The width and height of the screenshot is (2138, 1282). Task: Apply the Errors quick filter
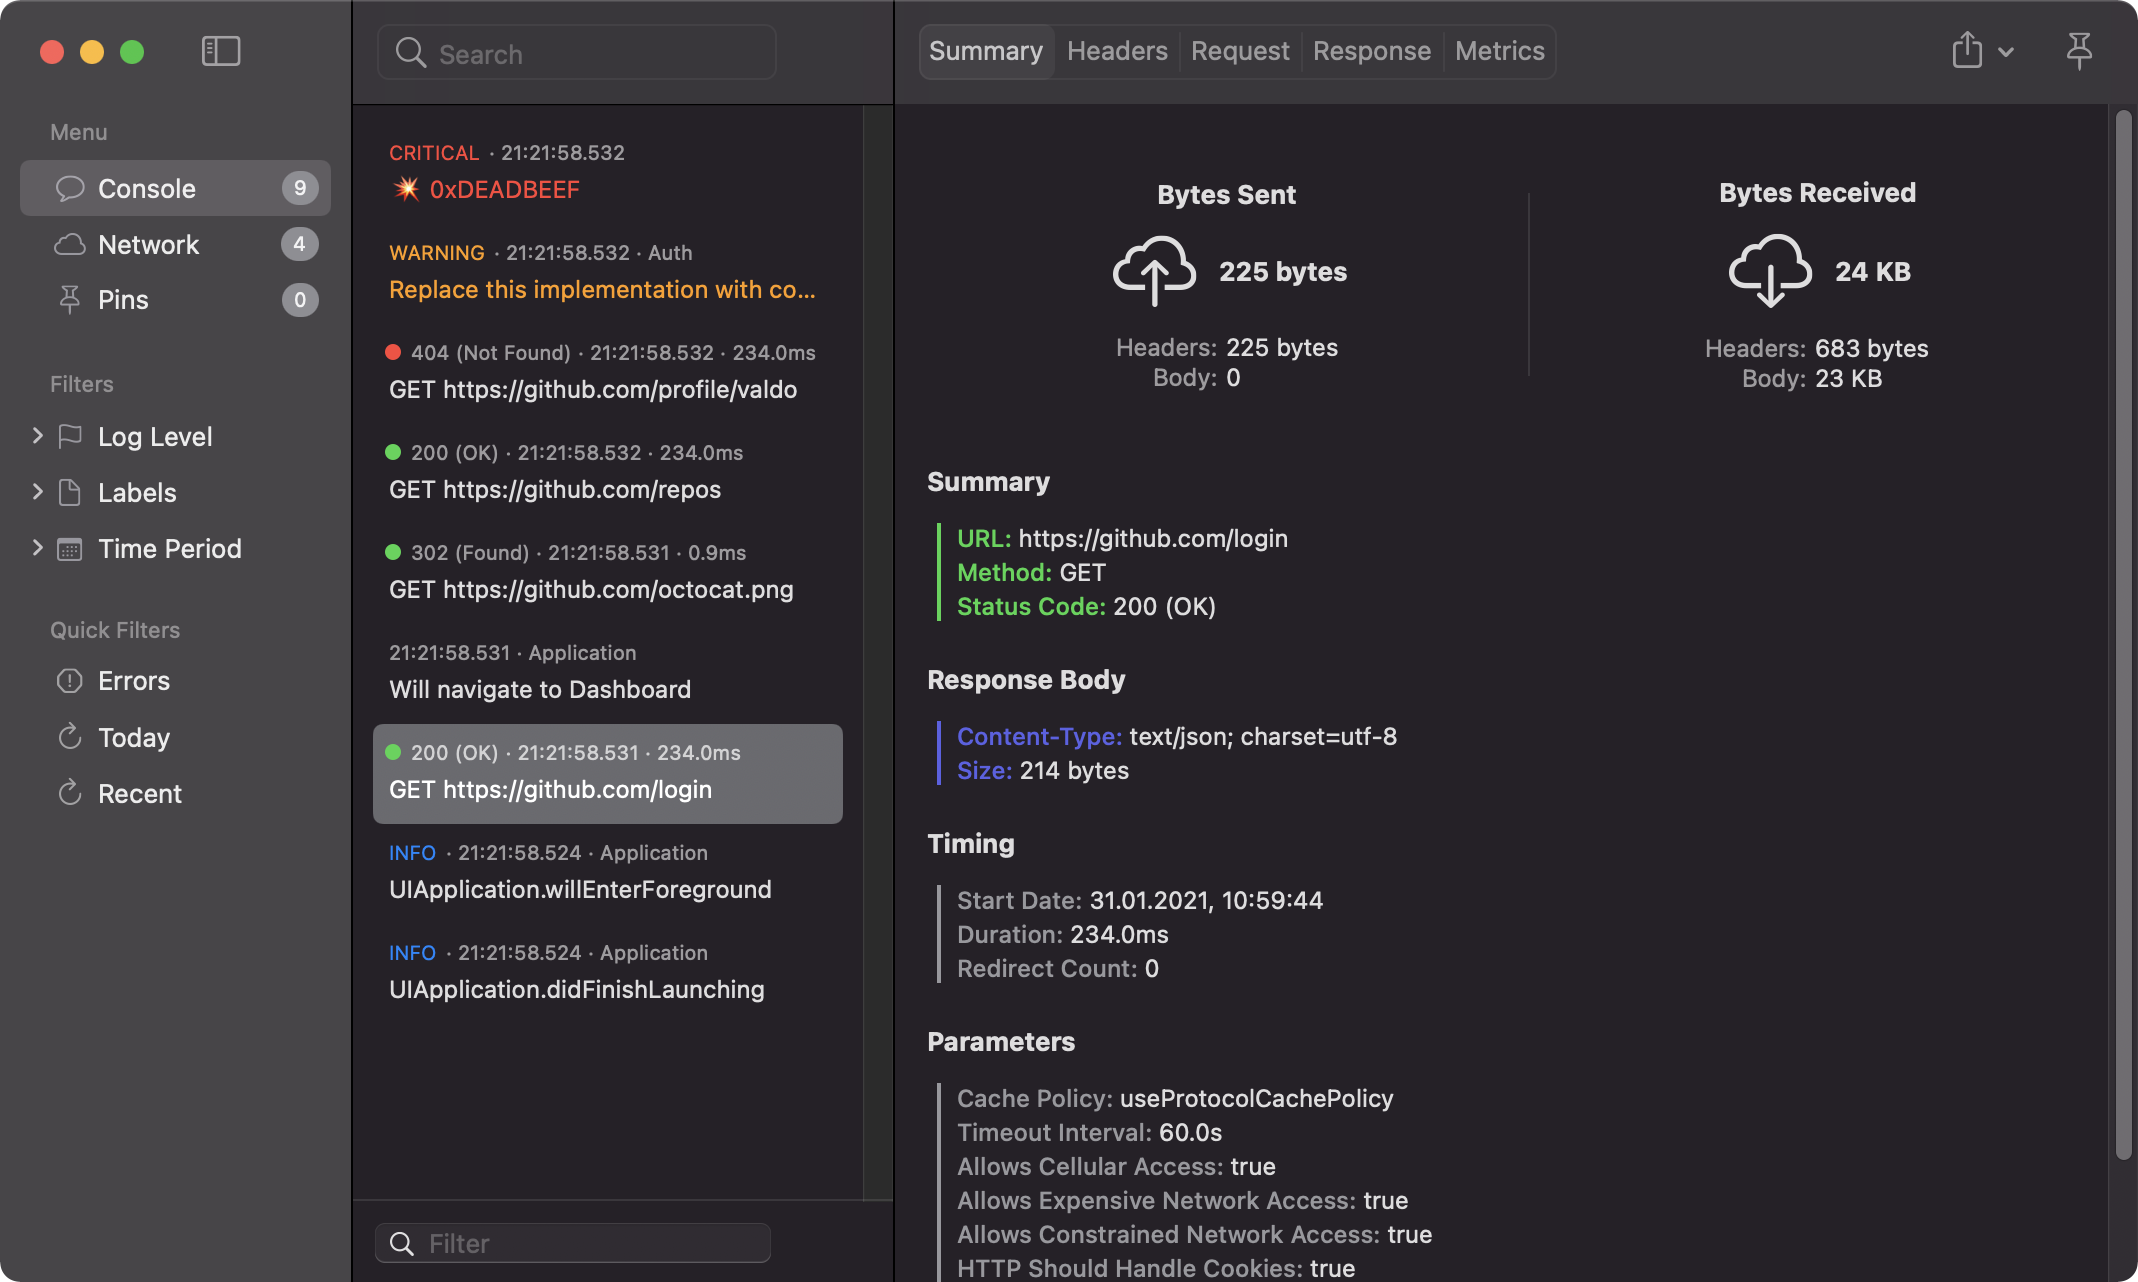point(176,681)
